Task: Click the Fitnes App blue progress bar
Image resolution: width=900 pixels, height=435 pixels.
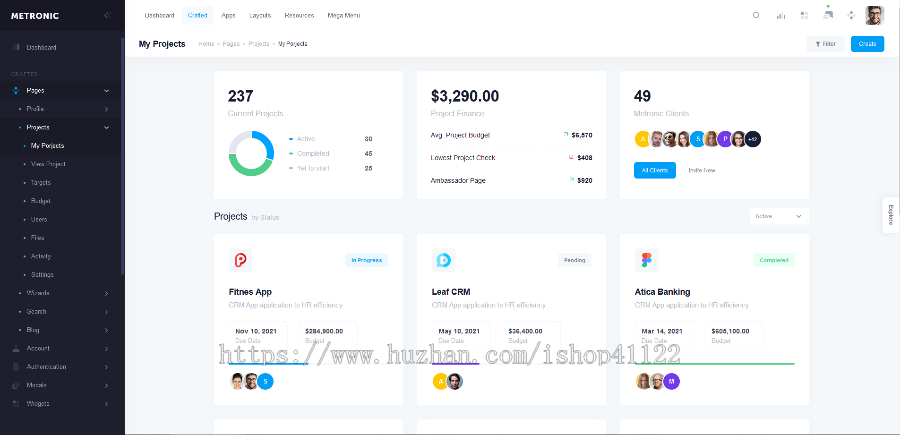Action: pos(268,363)
